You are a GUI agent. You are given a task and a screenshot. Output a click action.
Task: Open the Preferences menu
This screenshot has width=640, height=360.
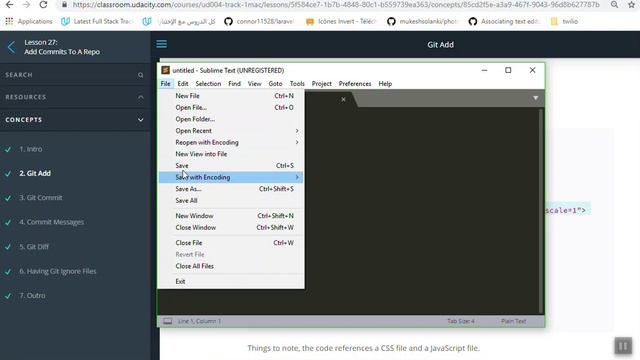click(x=355, y=84)
